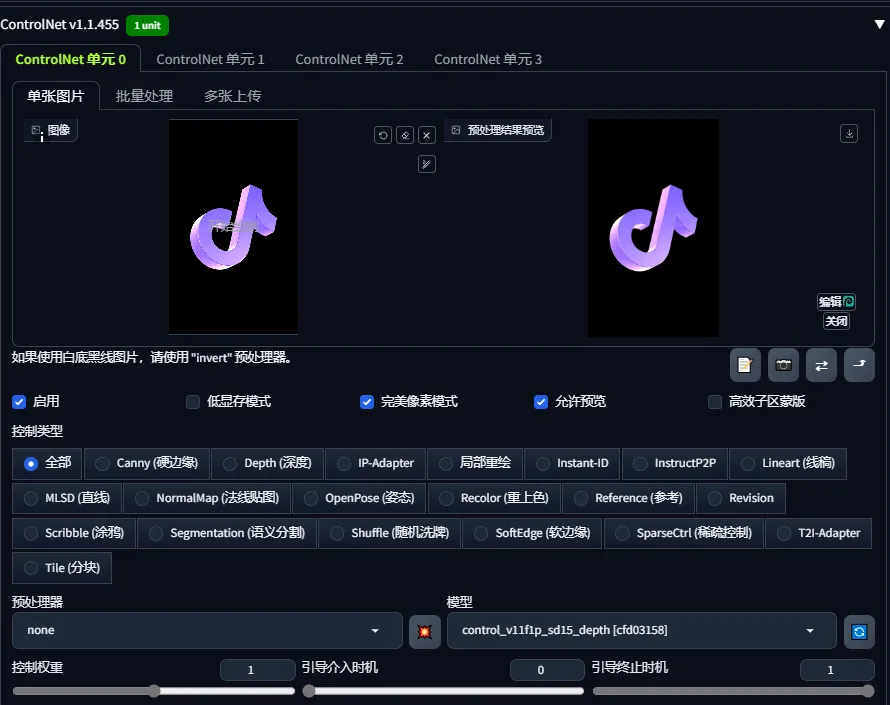Open the new canvas notepad icon
The height and width of the screenshot is (705, 890).
745,365
